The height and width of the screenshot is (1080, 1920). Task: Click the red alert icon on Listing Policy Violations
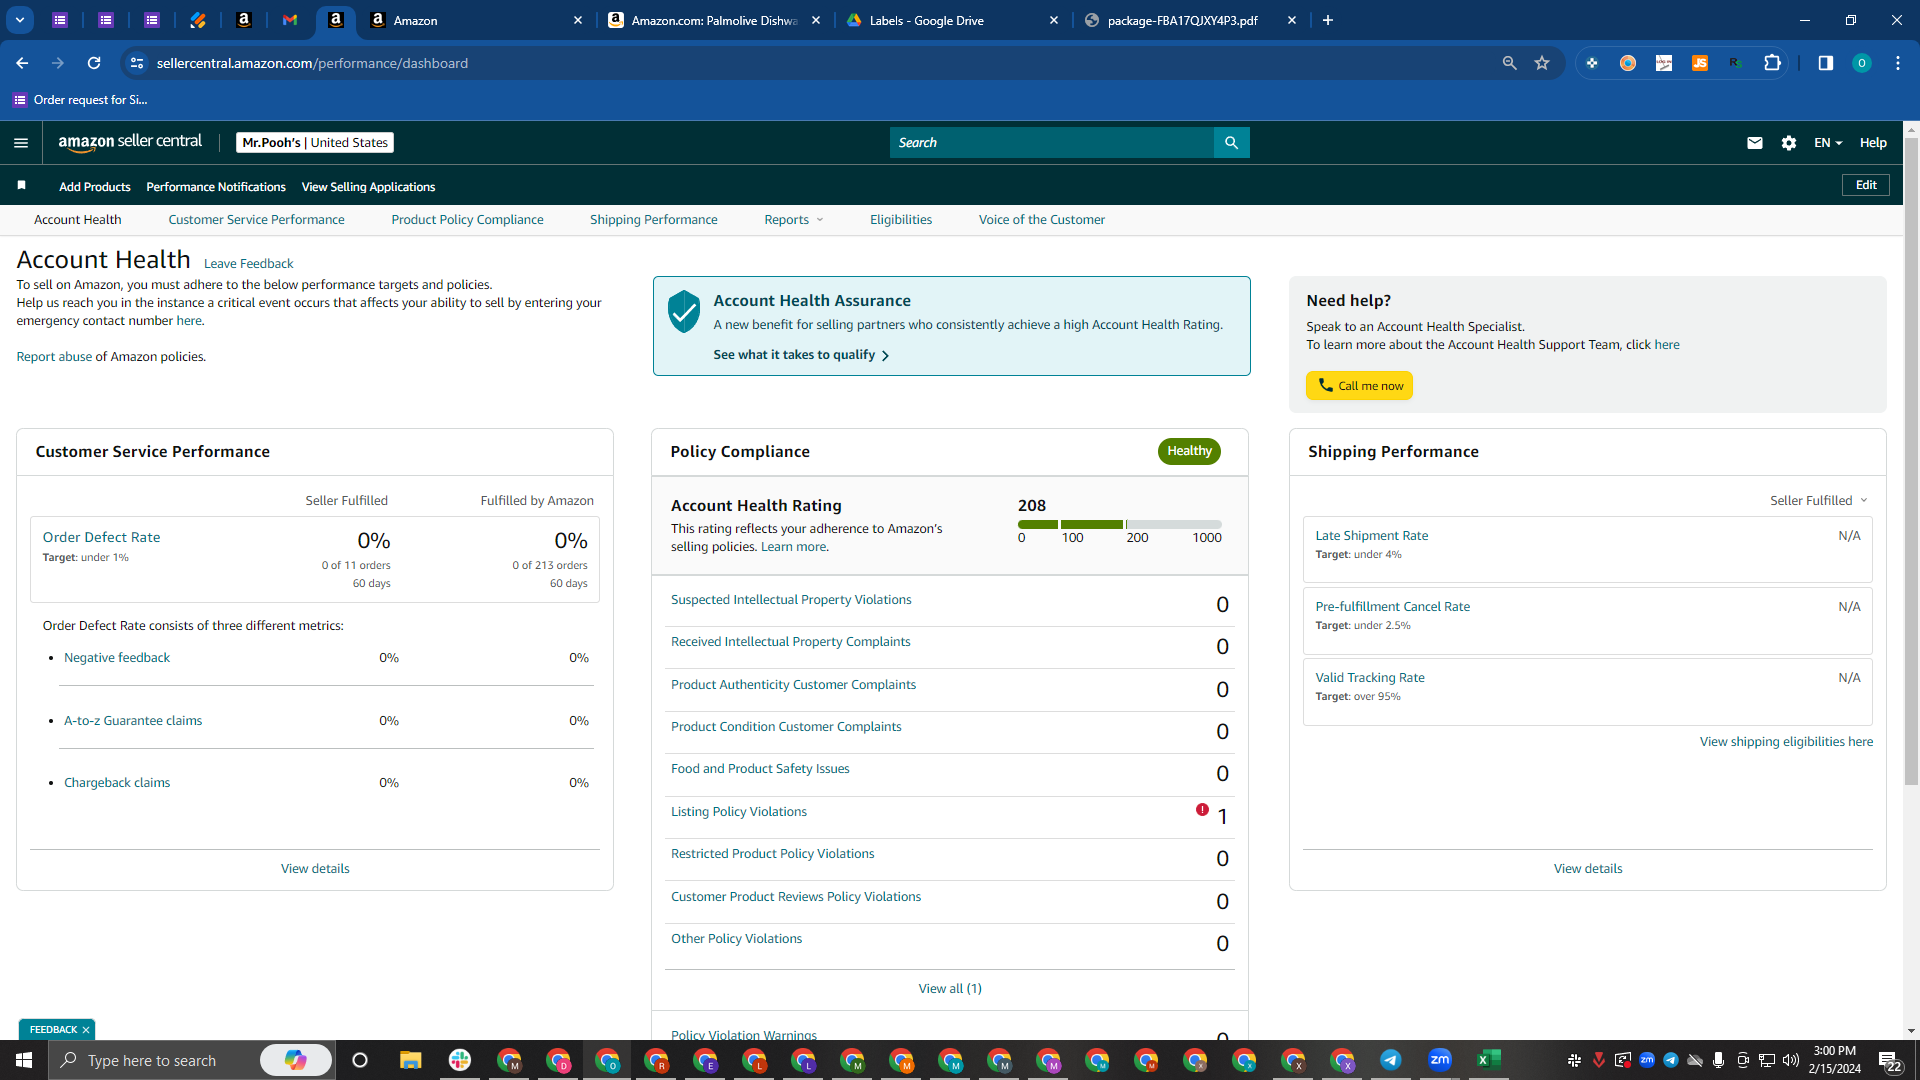(x=1202, y=810)
